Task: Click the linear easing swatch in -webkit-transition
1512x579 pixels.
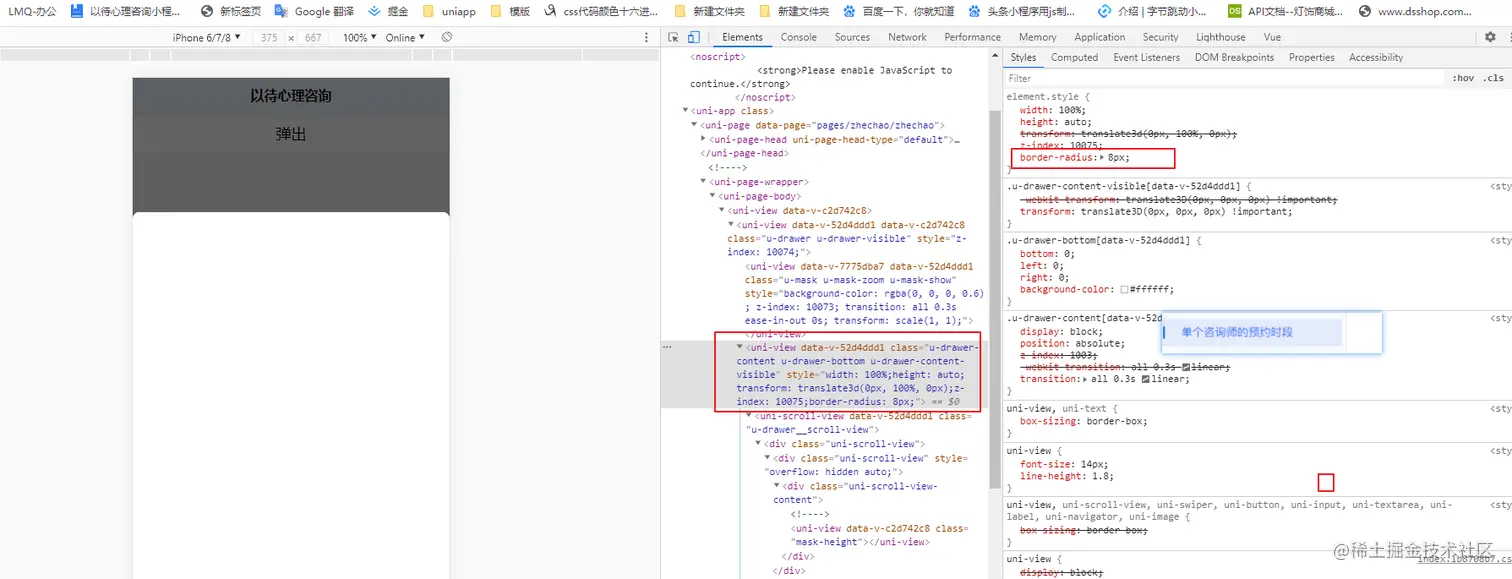Action: [1186, 367]
